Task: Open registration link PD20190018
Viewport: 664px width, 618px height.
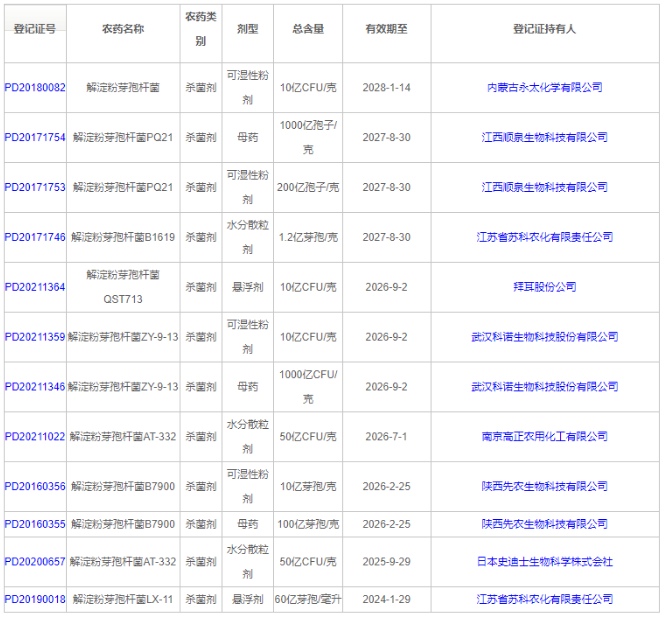Action: pyautogui.click(x=35, y=600)
